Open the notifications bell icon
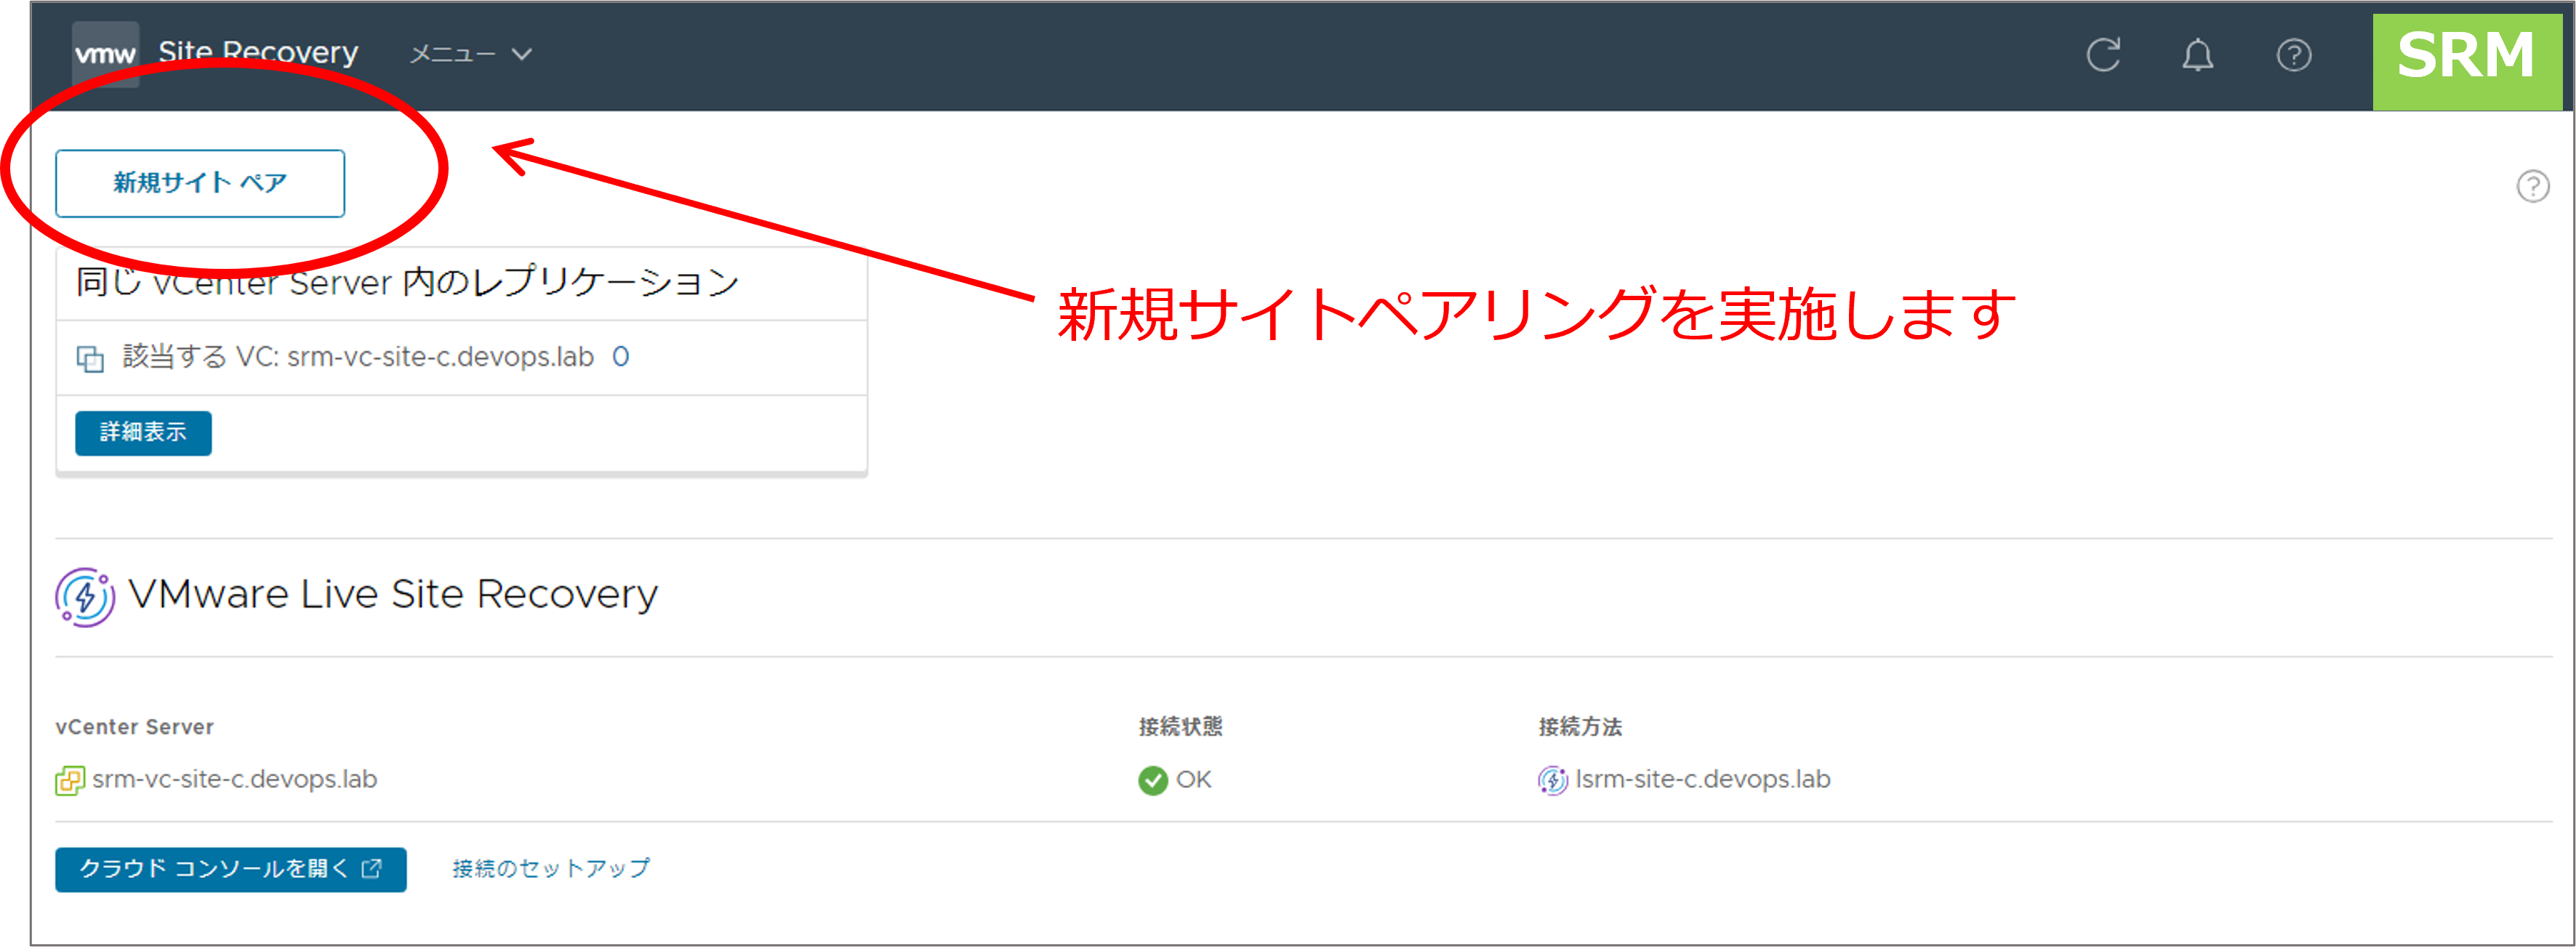Image resolution: width=2576 pixels, height=947 pixels. click(x=2197, y=54)
